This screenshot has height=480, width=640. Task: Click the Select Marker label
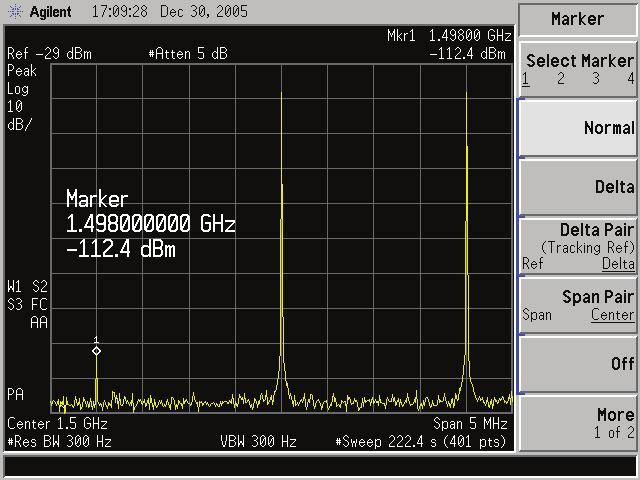point(580,61)
